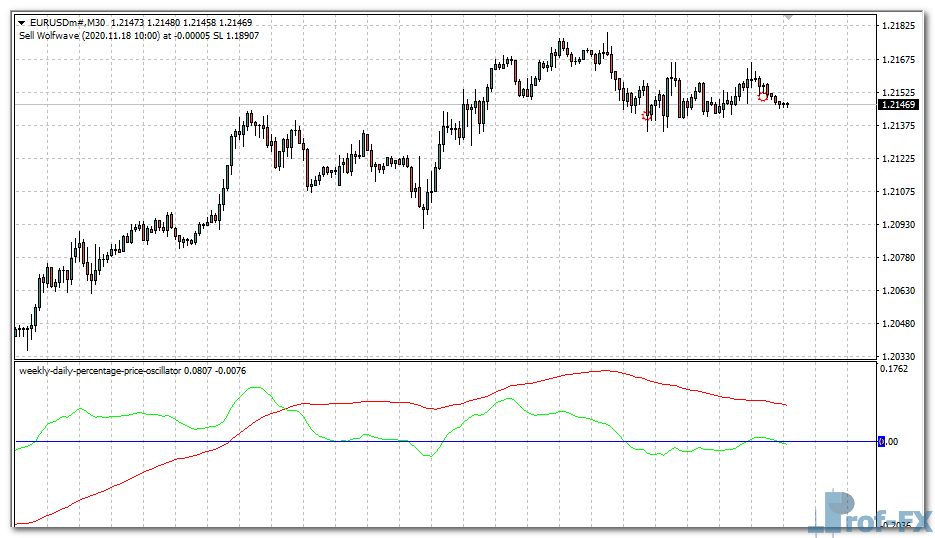The width and height of the screenshot is (935, 538).
Task: Click the current price label 1.21469
Action: (900, 104)
